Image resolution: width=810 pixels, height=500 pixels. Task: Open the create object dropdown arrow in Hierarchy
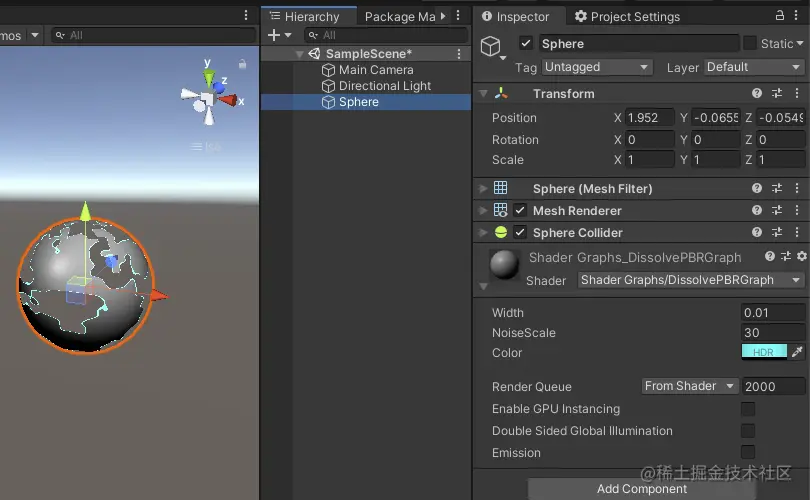click(x=288, y=35)
